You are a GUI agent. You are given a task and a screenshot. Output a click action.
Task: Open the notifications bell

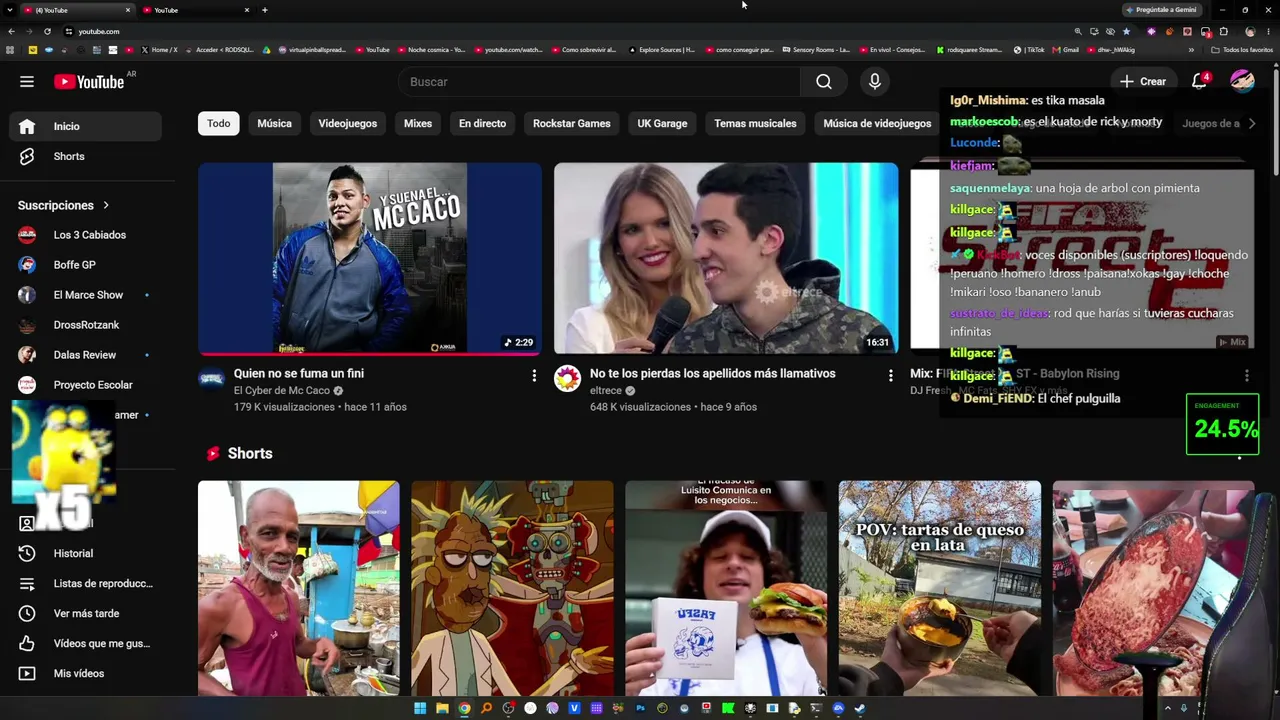tap(1200, 82)
